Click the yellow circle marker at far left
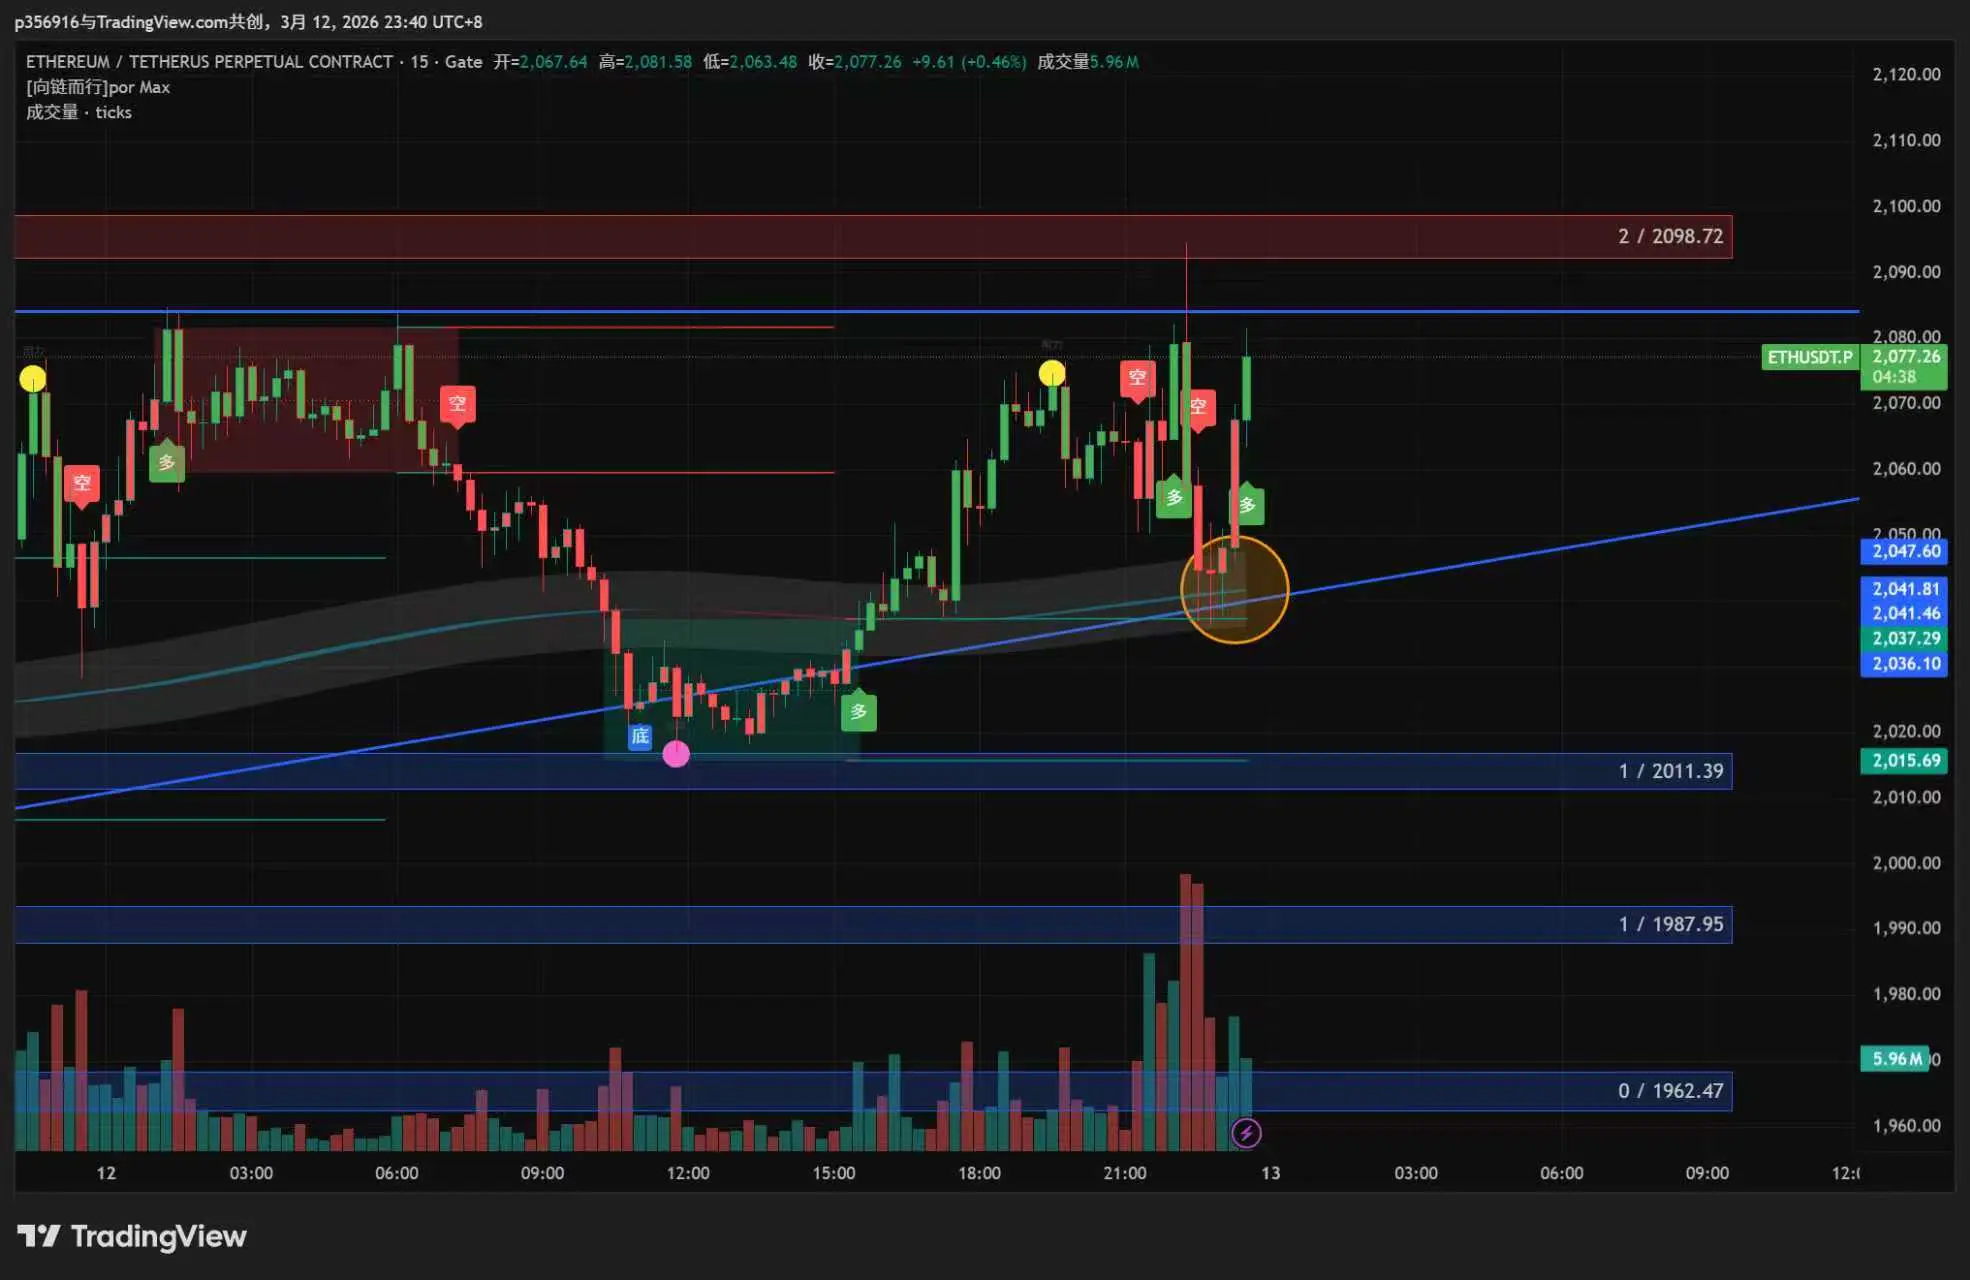 33,379
